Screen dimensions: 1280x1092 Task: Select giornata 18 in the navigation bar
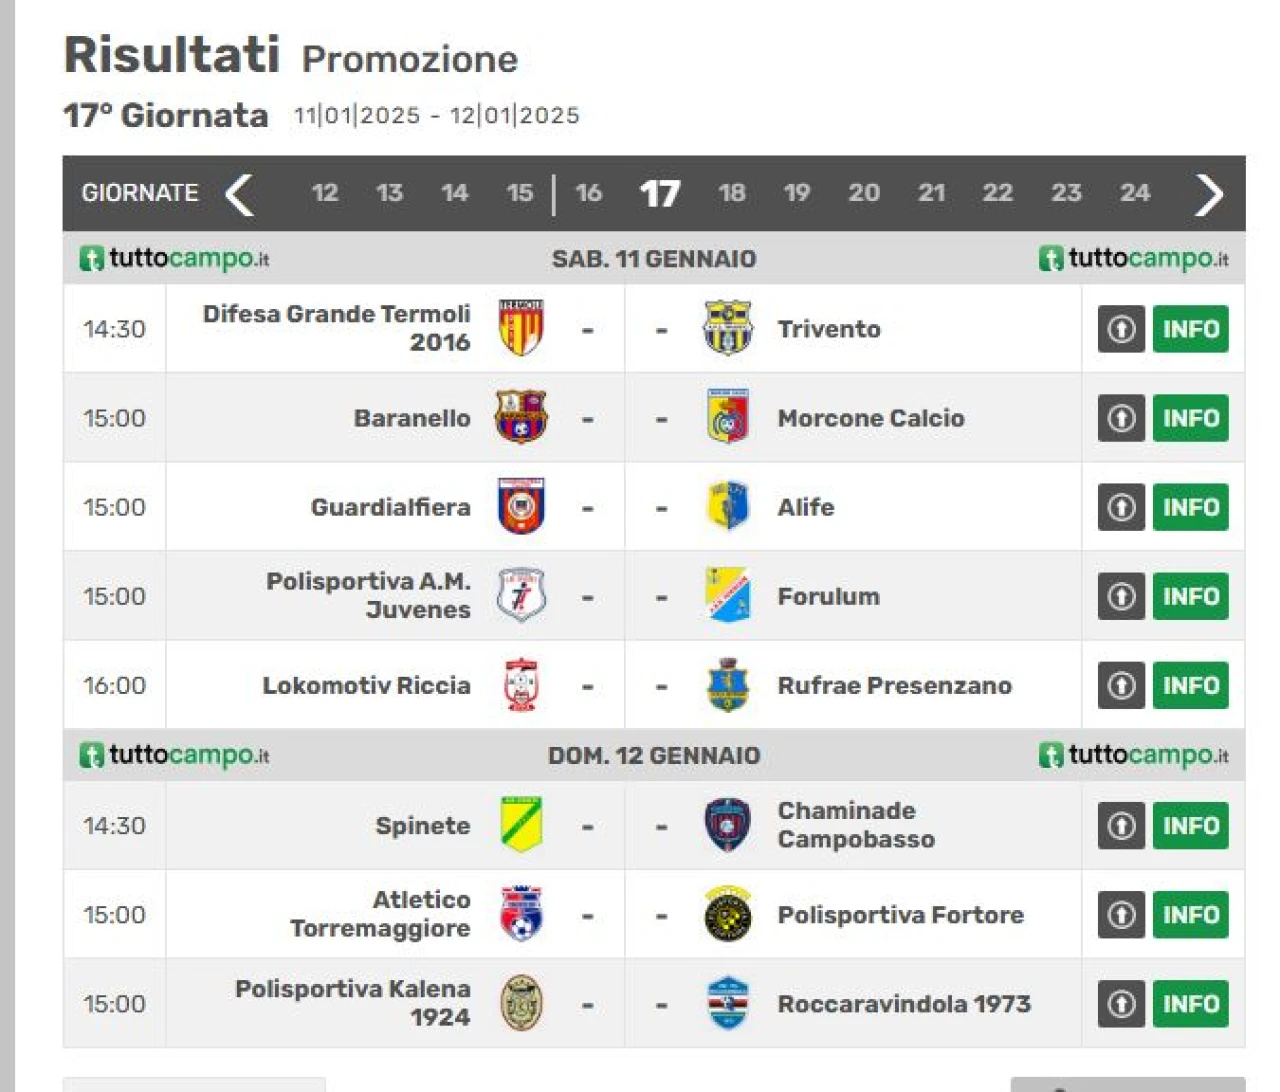coord(731,193)
